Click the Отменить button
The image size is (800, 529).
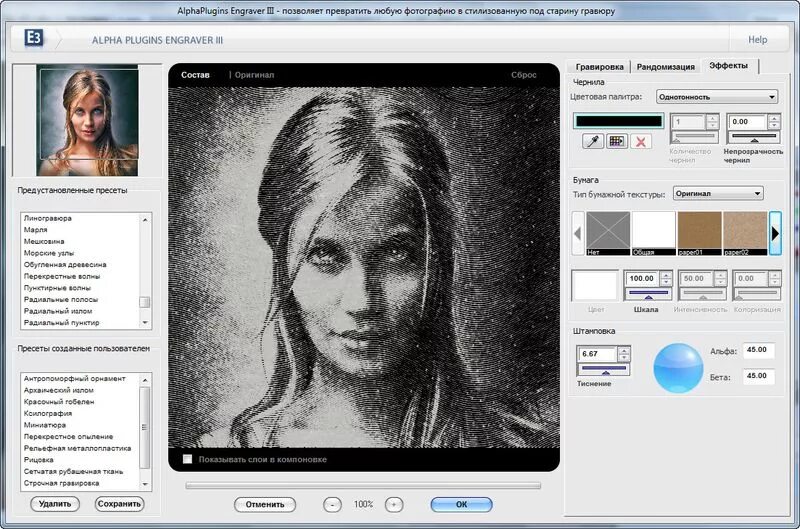[x=265, y=505]
